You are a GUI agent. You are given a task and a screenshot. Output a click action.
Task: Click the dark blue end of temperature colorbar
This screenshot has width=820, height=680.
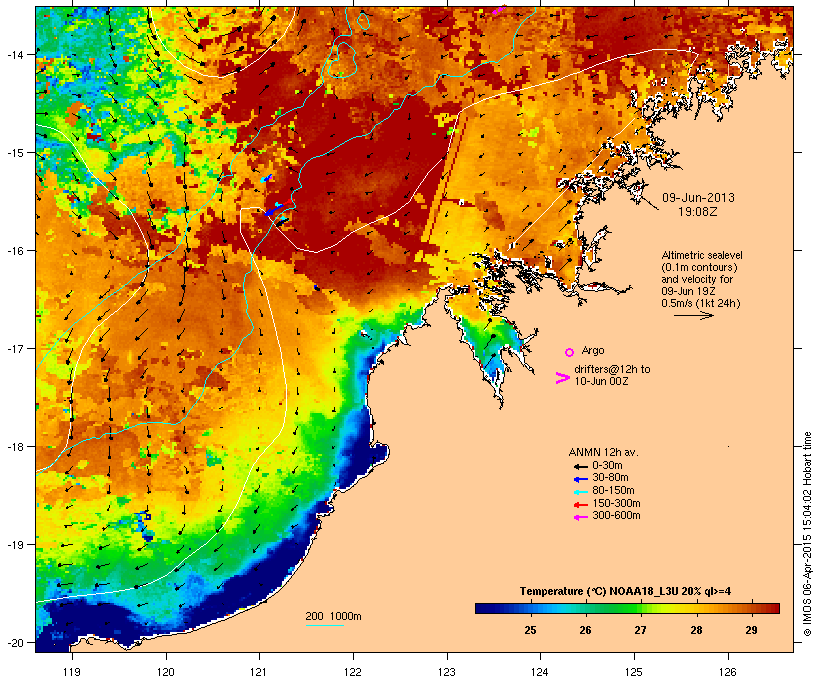484,608
